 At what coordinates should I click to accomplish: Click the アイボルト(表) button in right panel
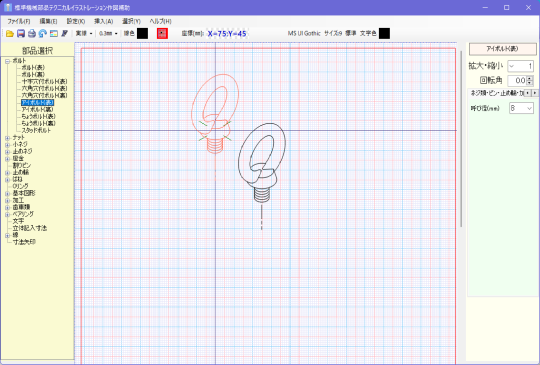click(x=502, y=49)
